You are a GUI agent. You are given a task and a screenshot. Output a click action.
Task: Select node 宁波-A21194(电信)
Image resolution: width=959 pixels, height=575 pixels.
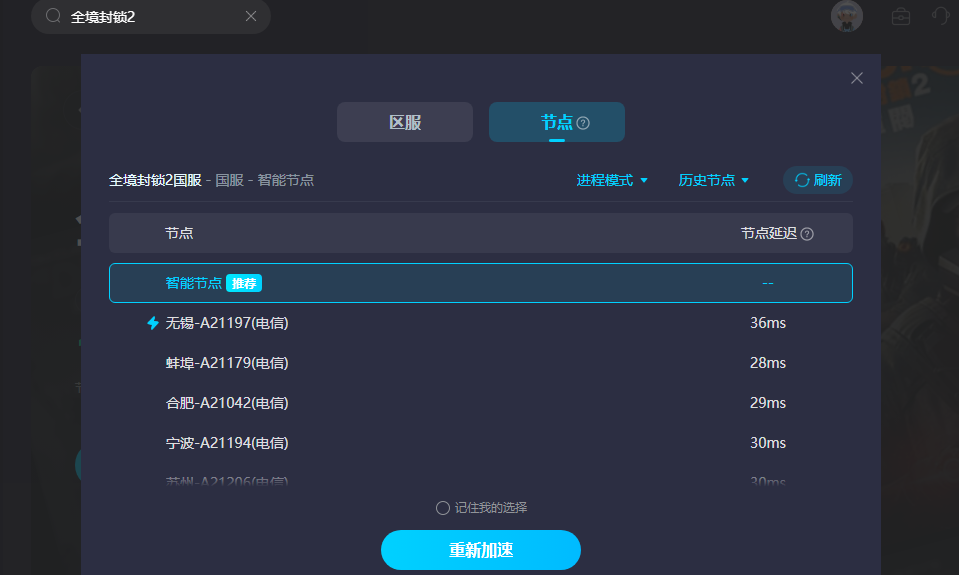(481, 443)
